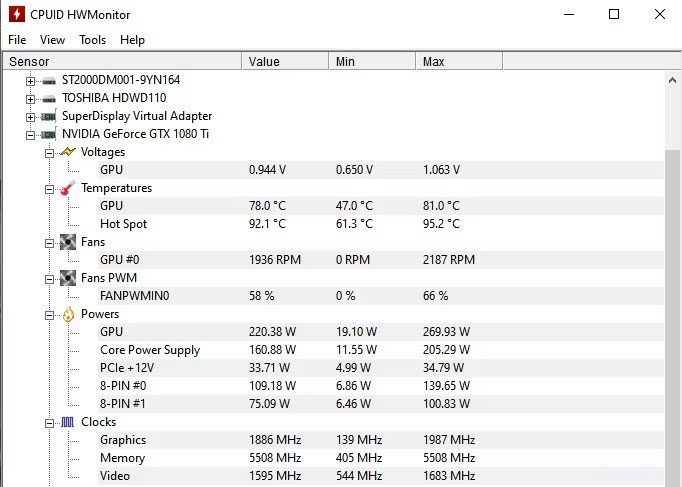Click the 220.38 W GPU power value
This screenshot has height=487, width=682.
pyautogui.click(x=272, y=332)
